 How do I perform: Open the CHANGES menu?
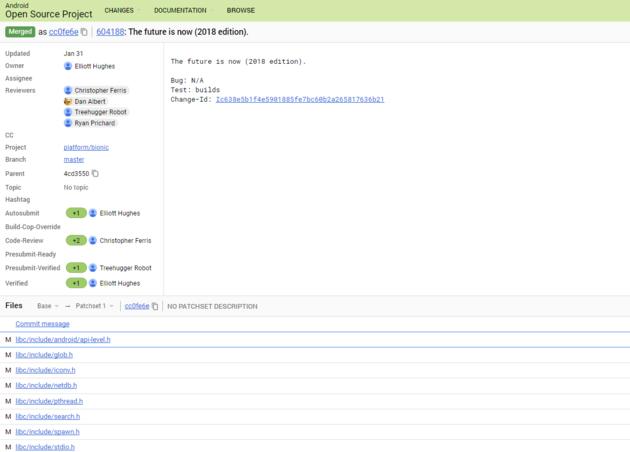(x=121, y=11)
